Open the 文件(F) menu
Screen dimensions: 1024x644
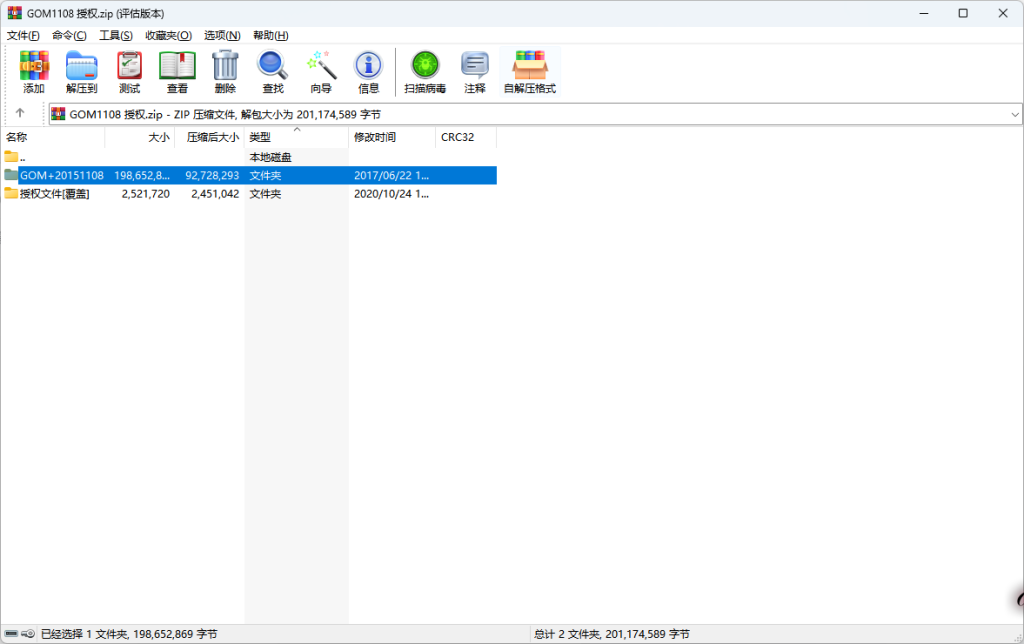23,35
